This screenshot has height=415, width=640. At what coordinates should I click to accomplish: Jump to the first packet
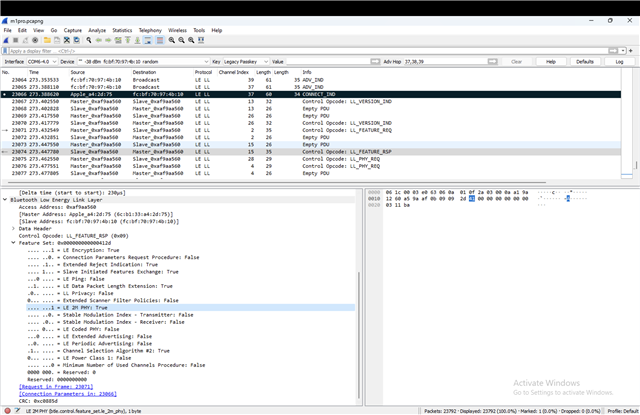128,40
